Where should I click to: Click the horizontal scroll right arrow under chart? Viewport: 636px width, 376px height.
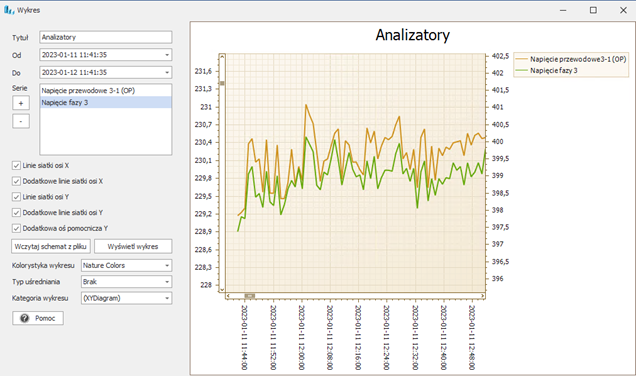(x=483, y=296)
